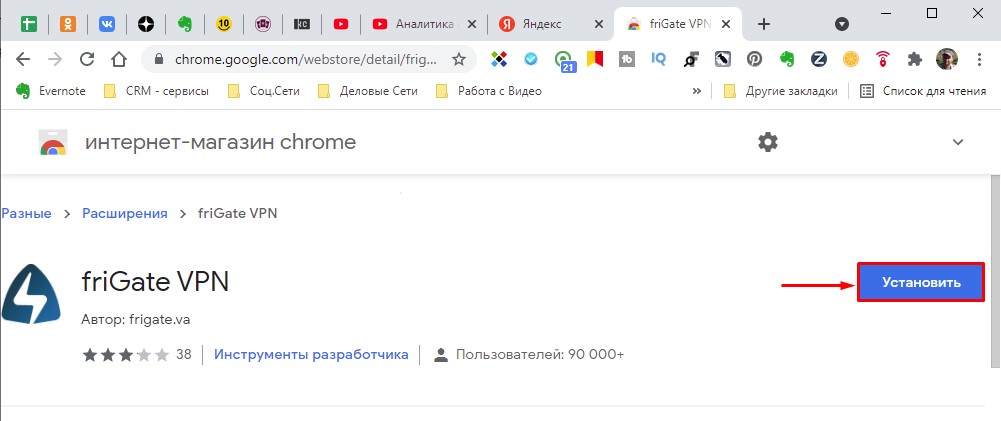1001x421 pixels.
Task: Open the orange slice extension icon
Action: (851, 59)
